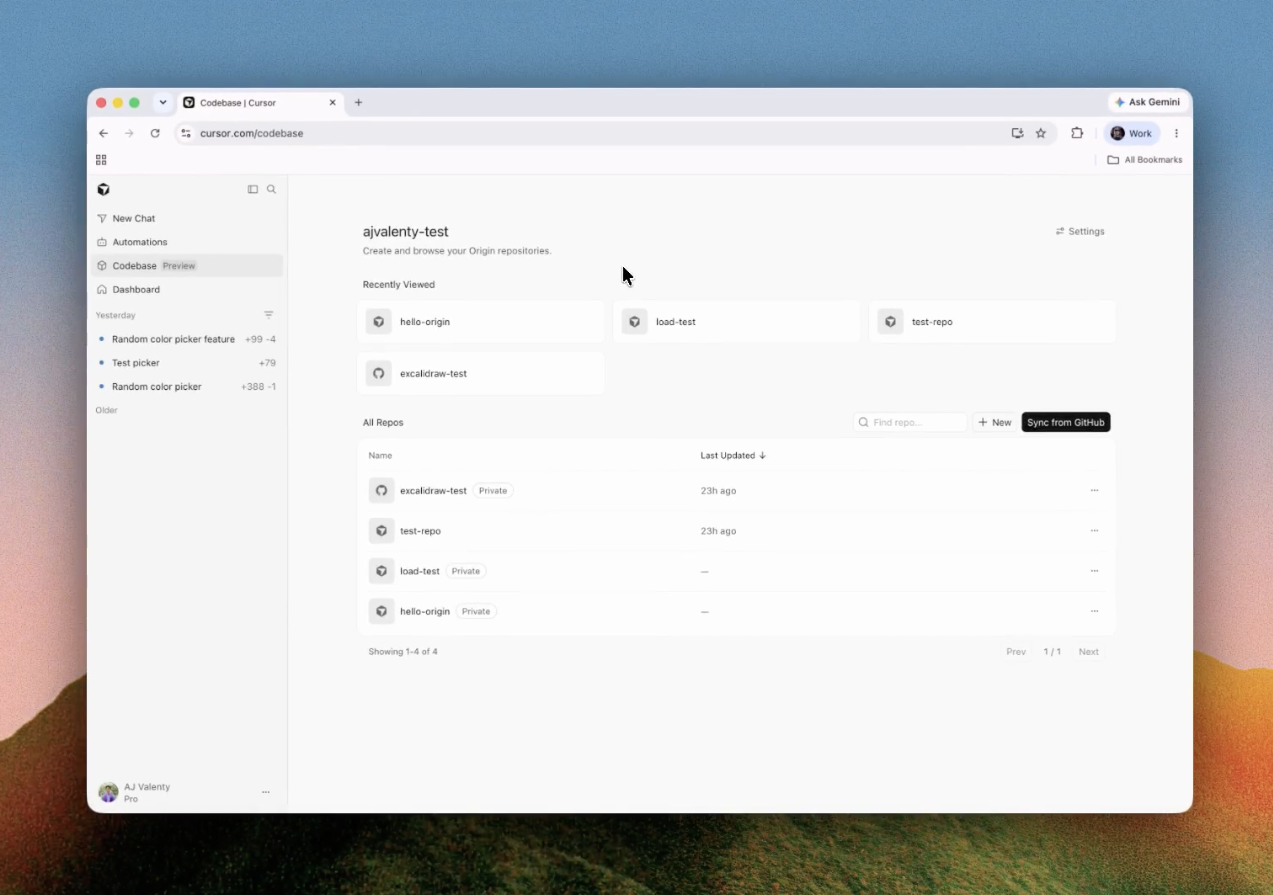The image size is (1273, 895).
Task: Click Showing 1–4 of 4 text
Action: [x=403, y=652]
